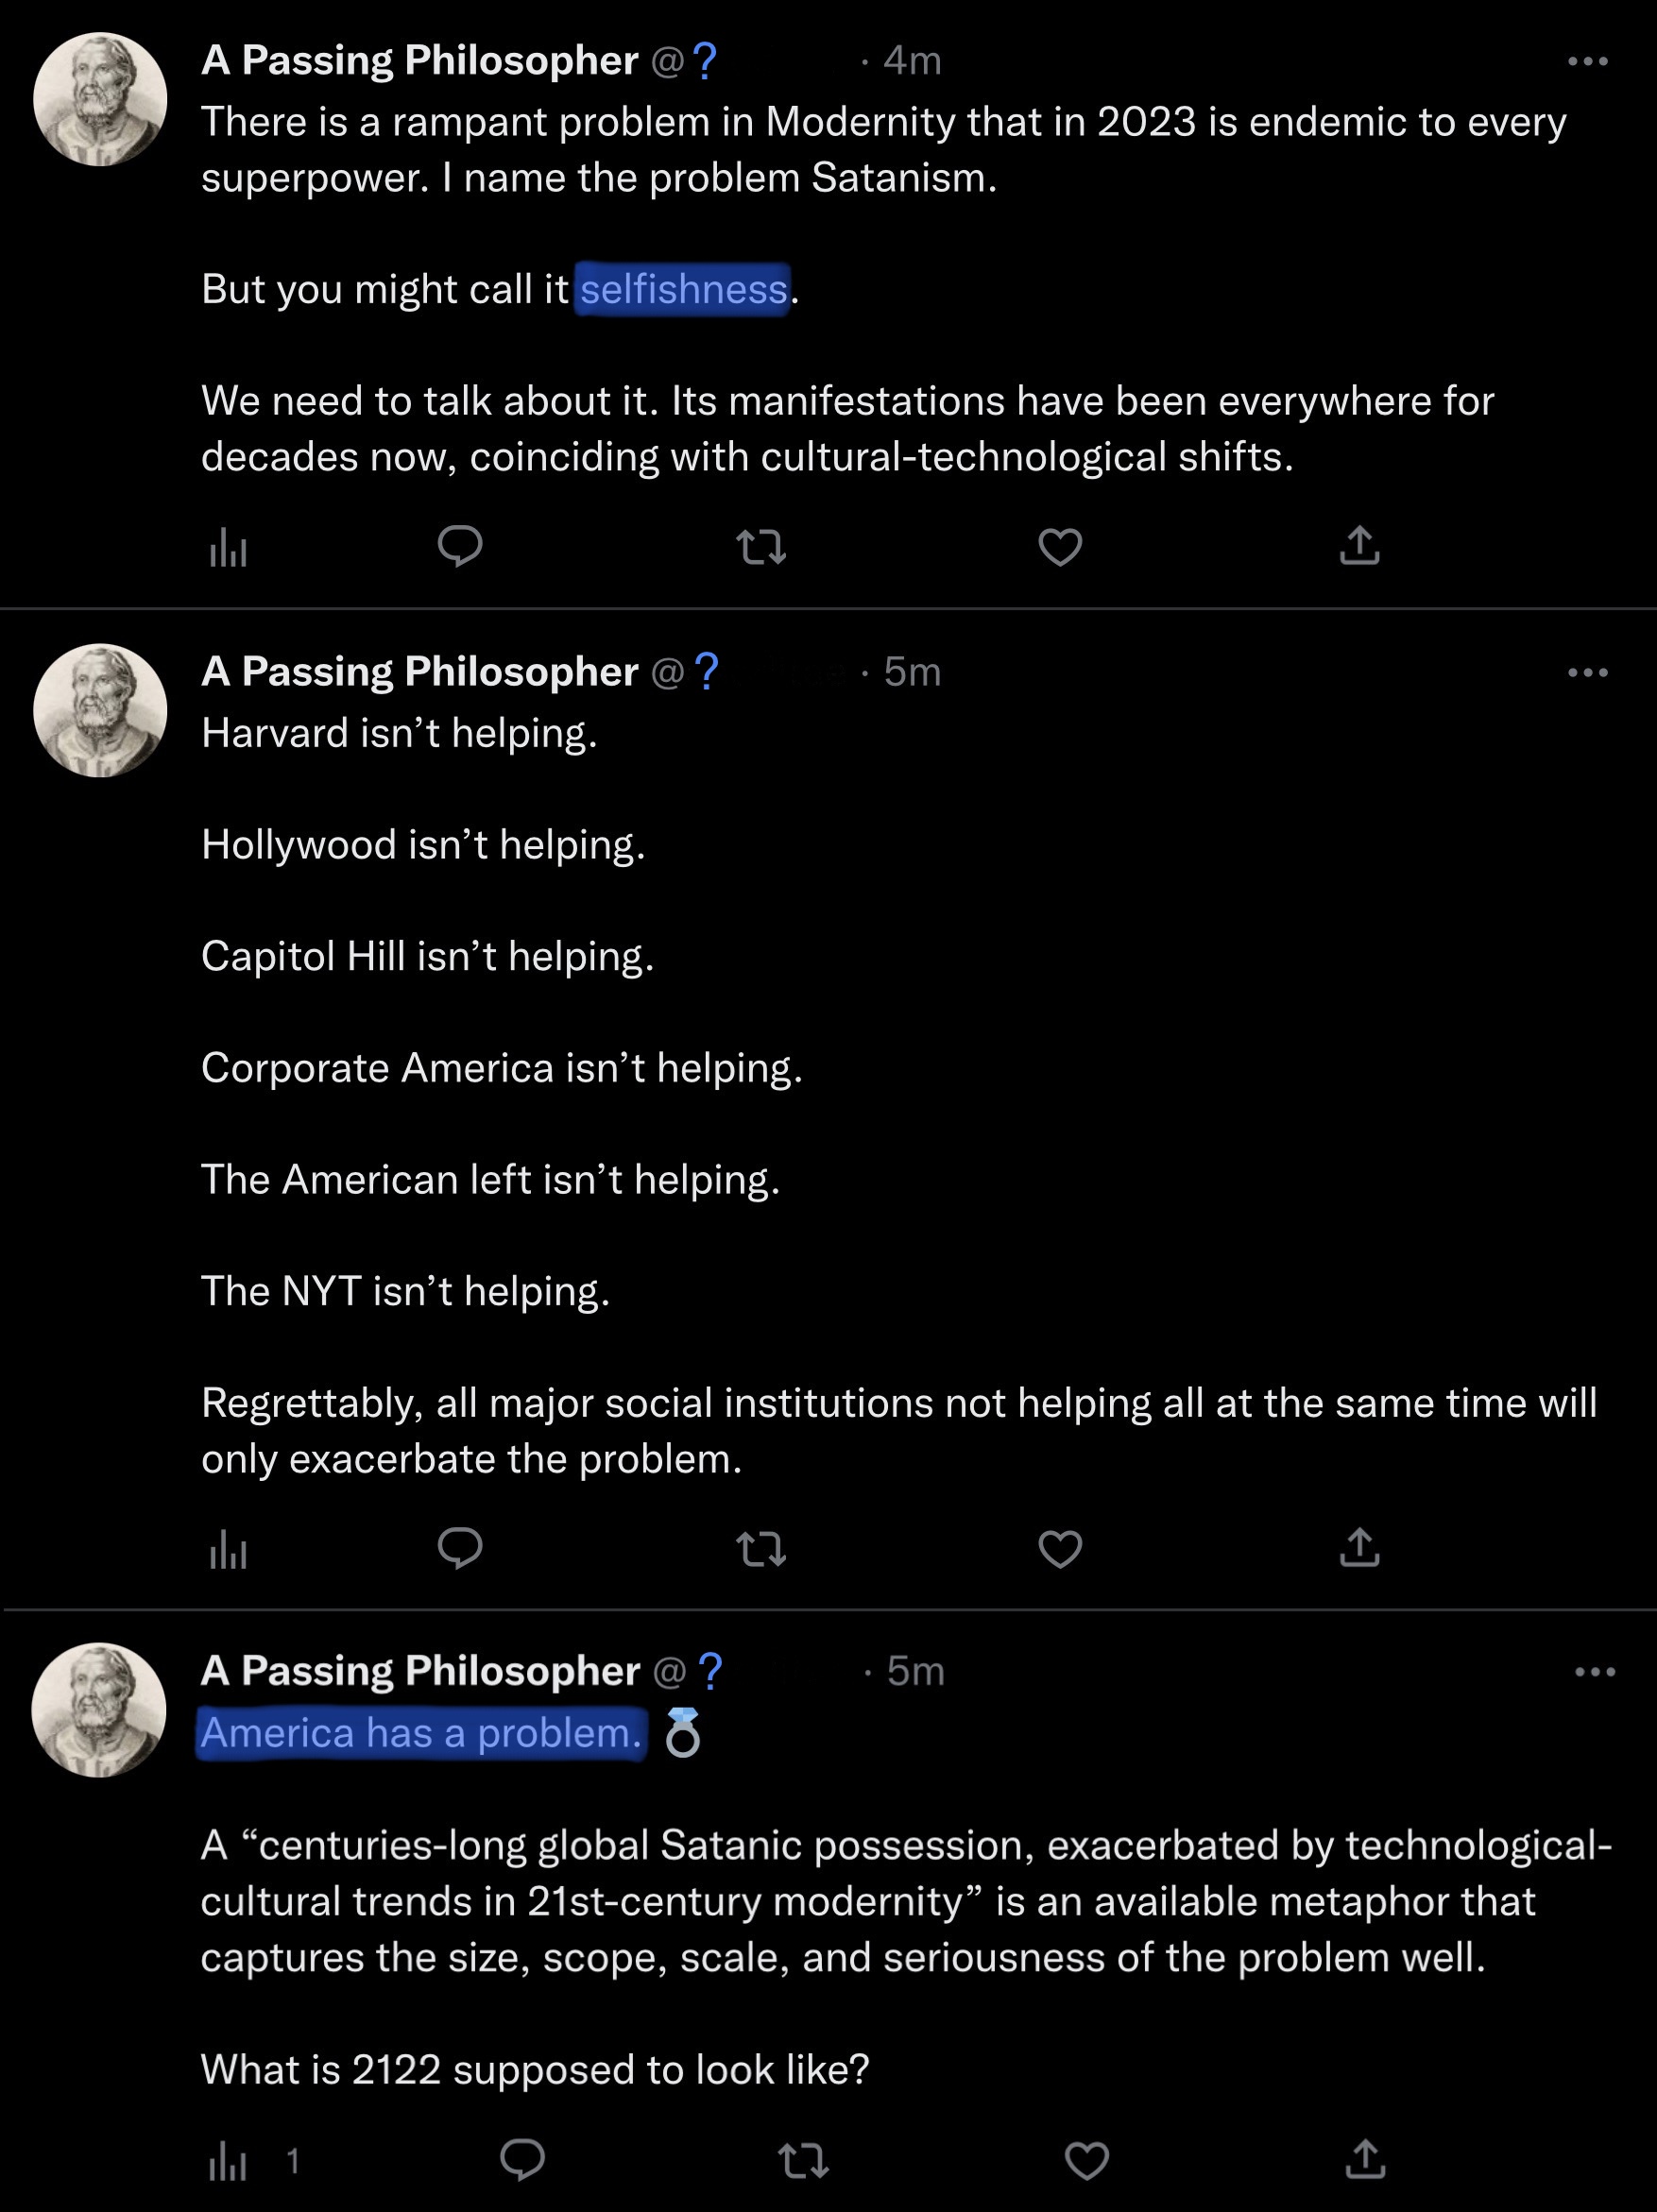Viewport: 1657px width, 2212px height.
Task: Open more options on the bottom tweet
Action: click(x=1594, y=1672)
